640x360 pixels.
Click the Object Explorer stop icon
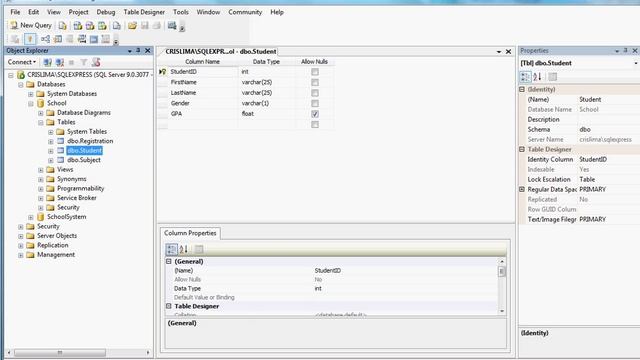point(71,62)
